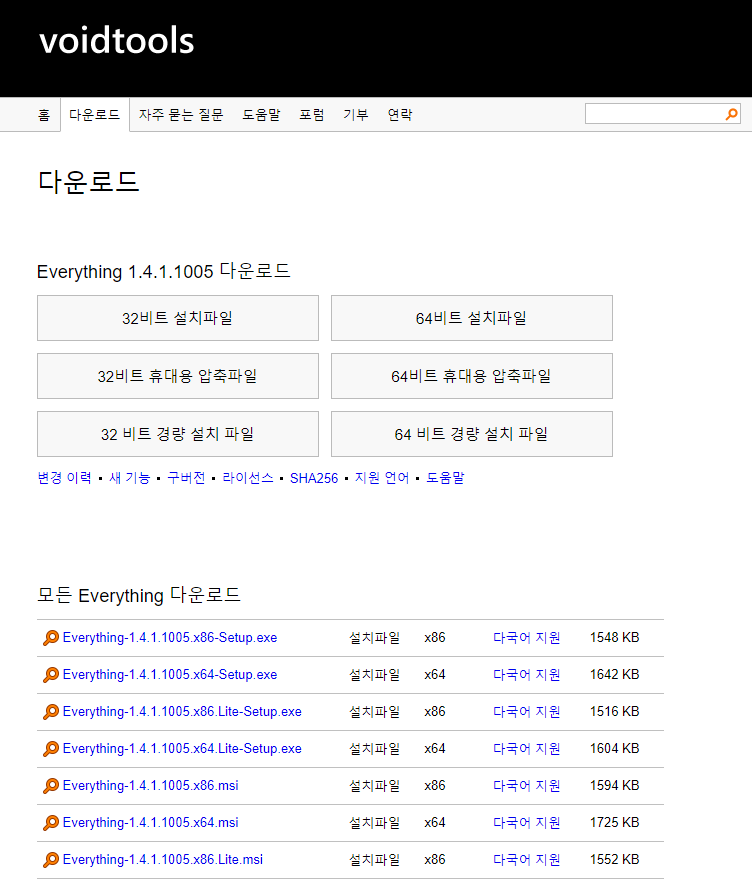Image resolution: width=752 pixels, height=881 pixels.
Task: Select the 1604 KB size cell
Action: (x=614, y=749)
